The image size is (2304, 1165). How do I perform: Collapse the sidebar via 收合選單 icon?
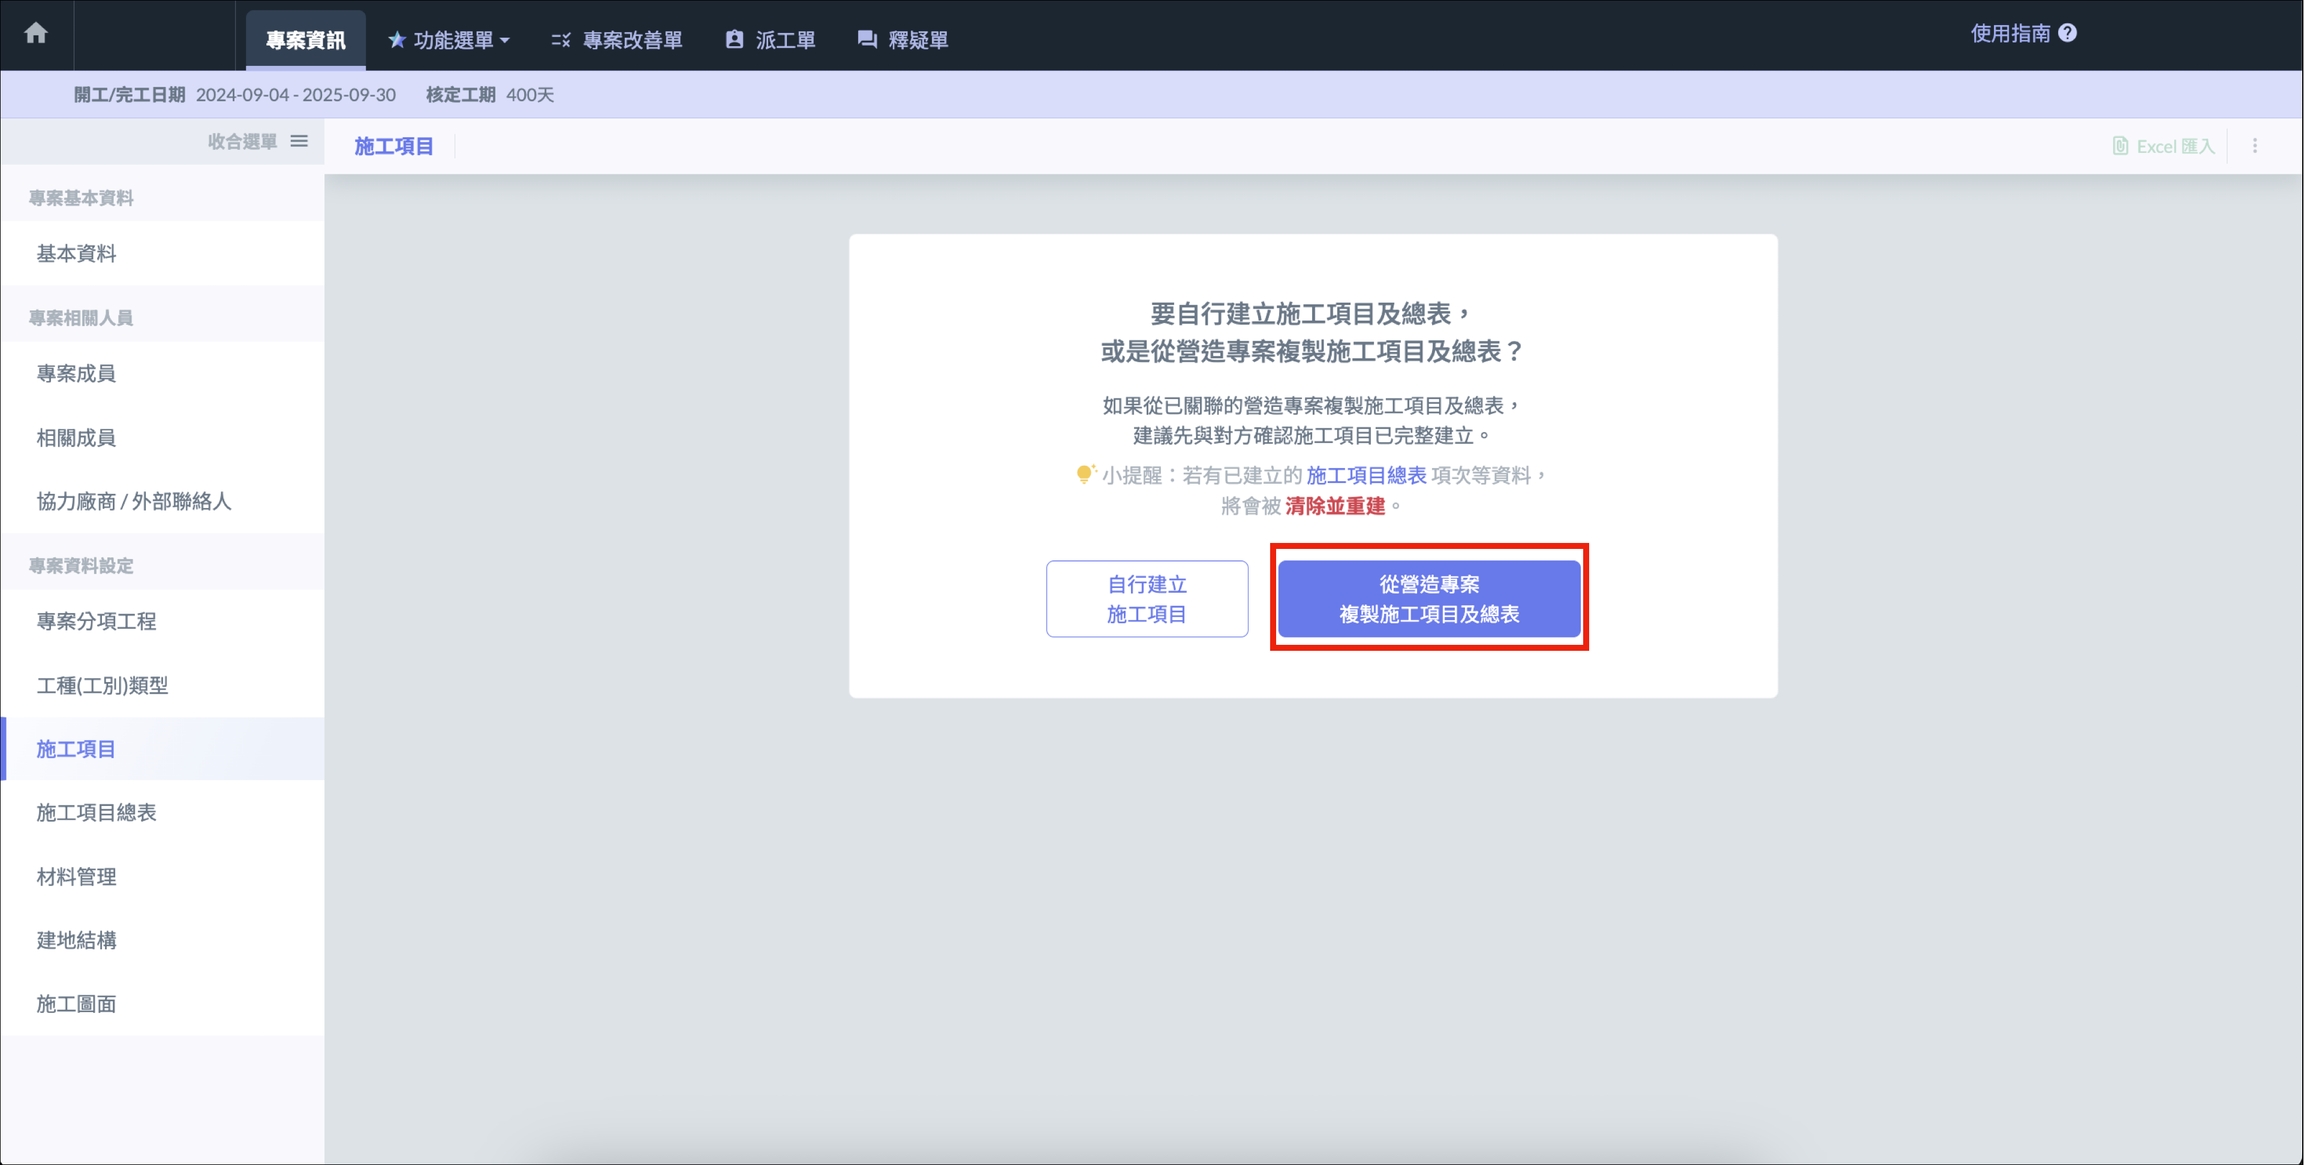(299, 141)
